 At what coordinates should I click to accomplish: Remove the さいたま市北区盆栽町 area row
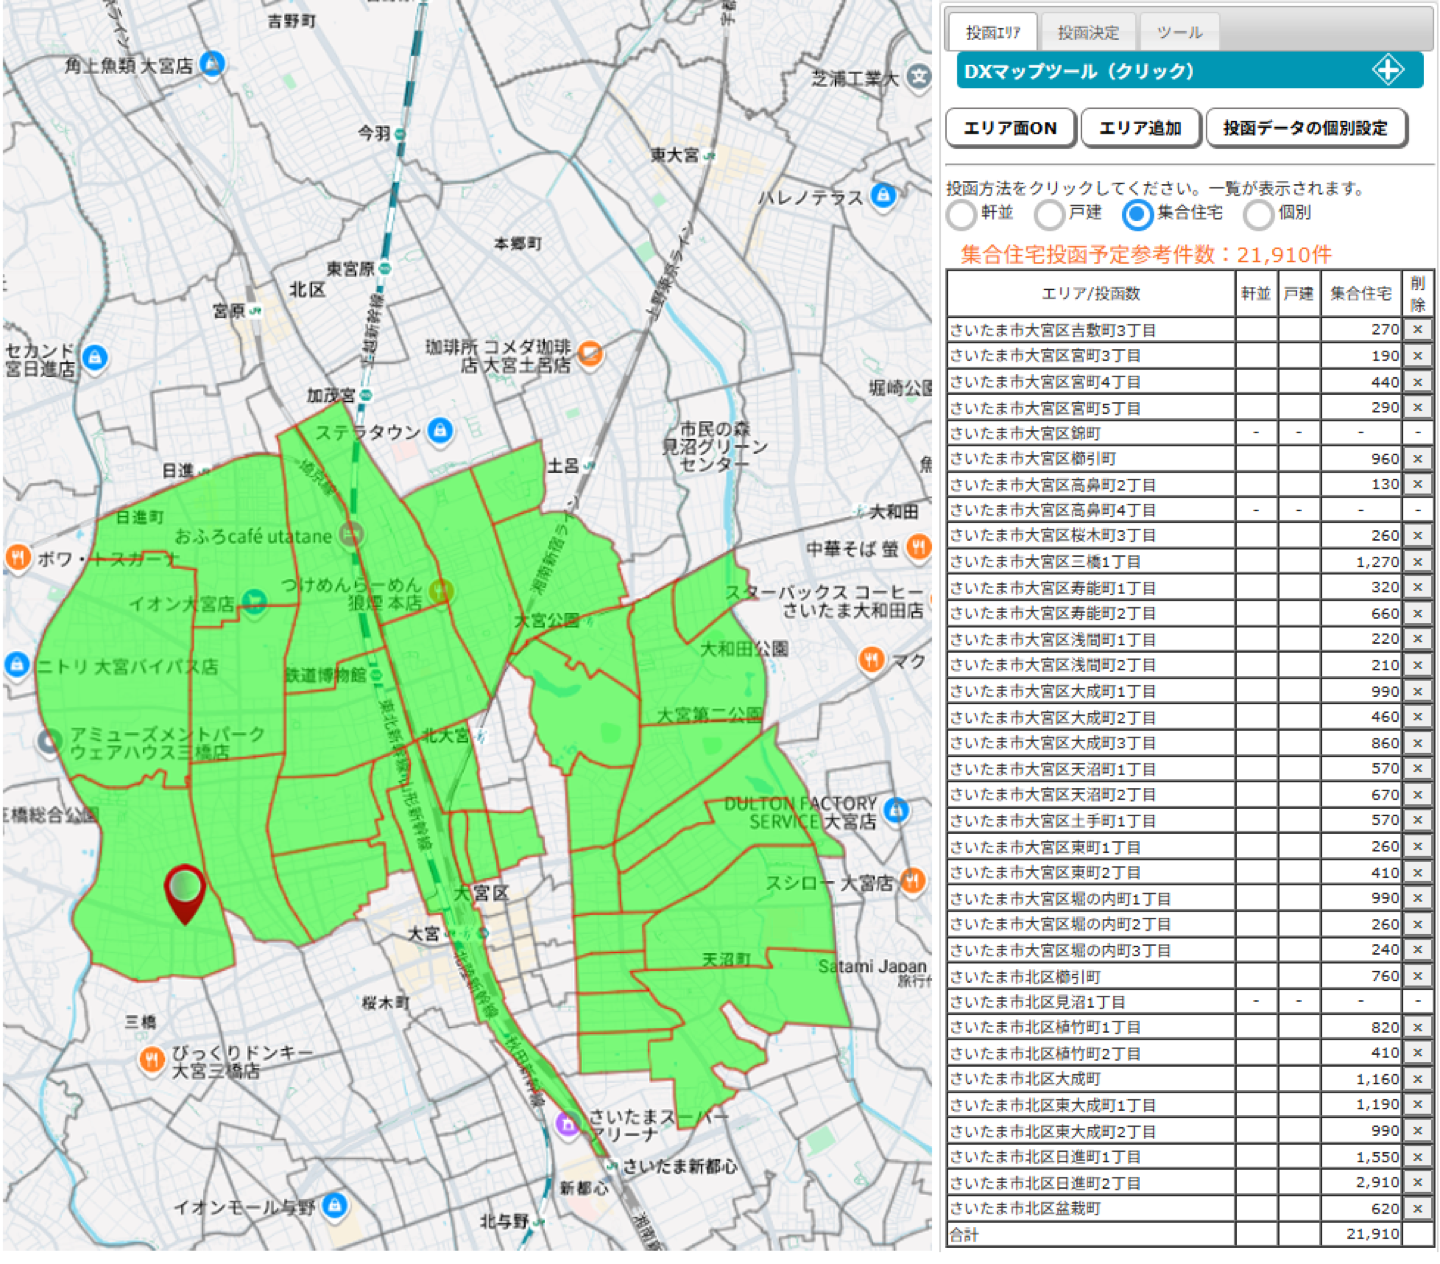(1417, 1208)
